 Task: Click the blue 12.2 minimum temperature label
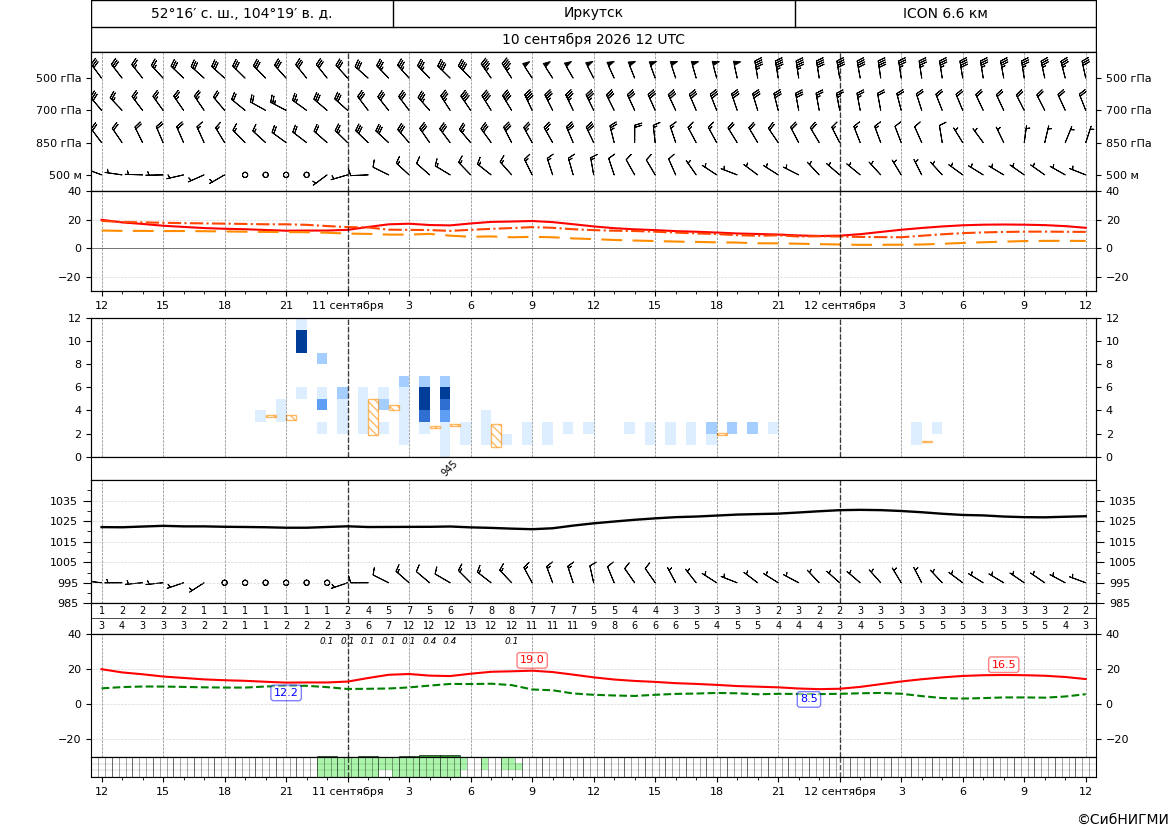286,693
